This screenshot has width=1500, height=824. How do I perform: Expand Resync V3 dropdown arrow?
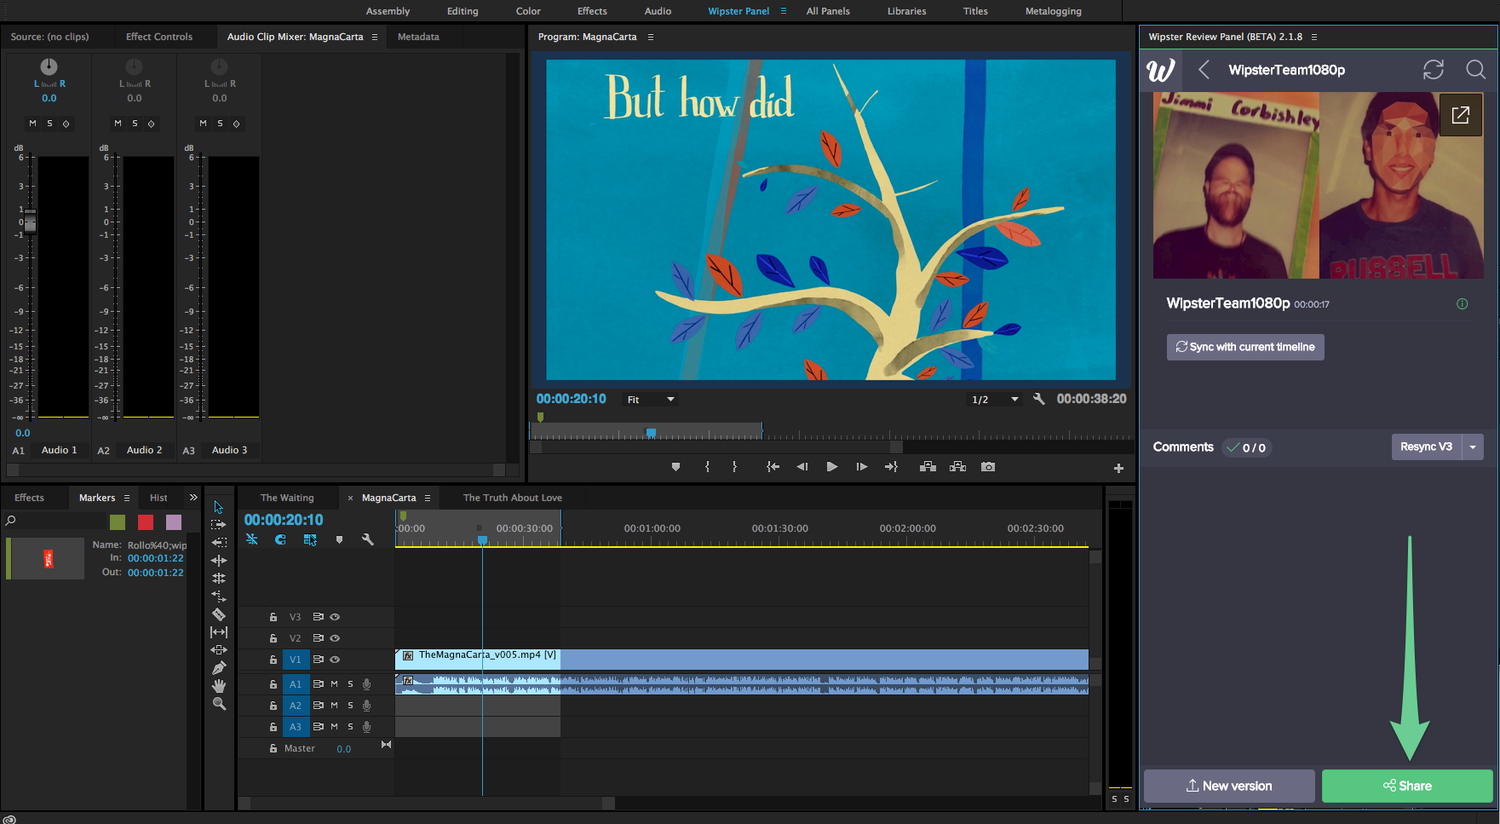[1473, 447]
